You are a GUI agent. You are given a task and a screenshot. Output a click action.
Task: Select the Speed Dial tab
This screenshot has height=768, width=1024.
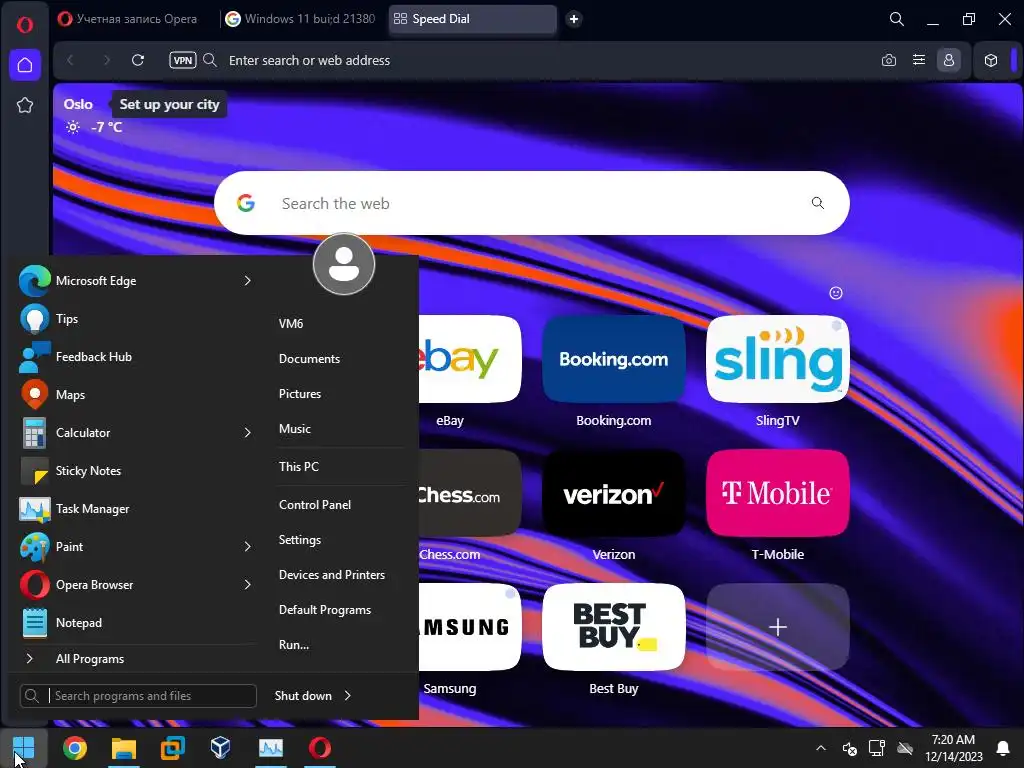473,19
